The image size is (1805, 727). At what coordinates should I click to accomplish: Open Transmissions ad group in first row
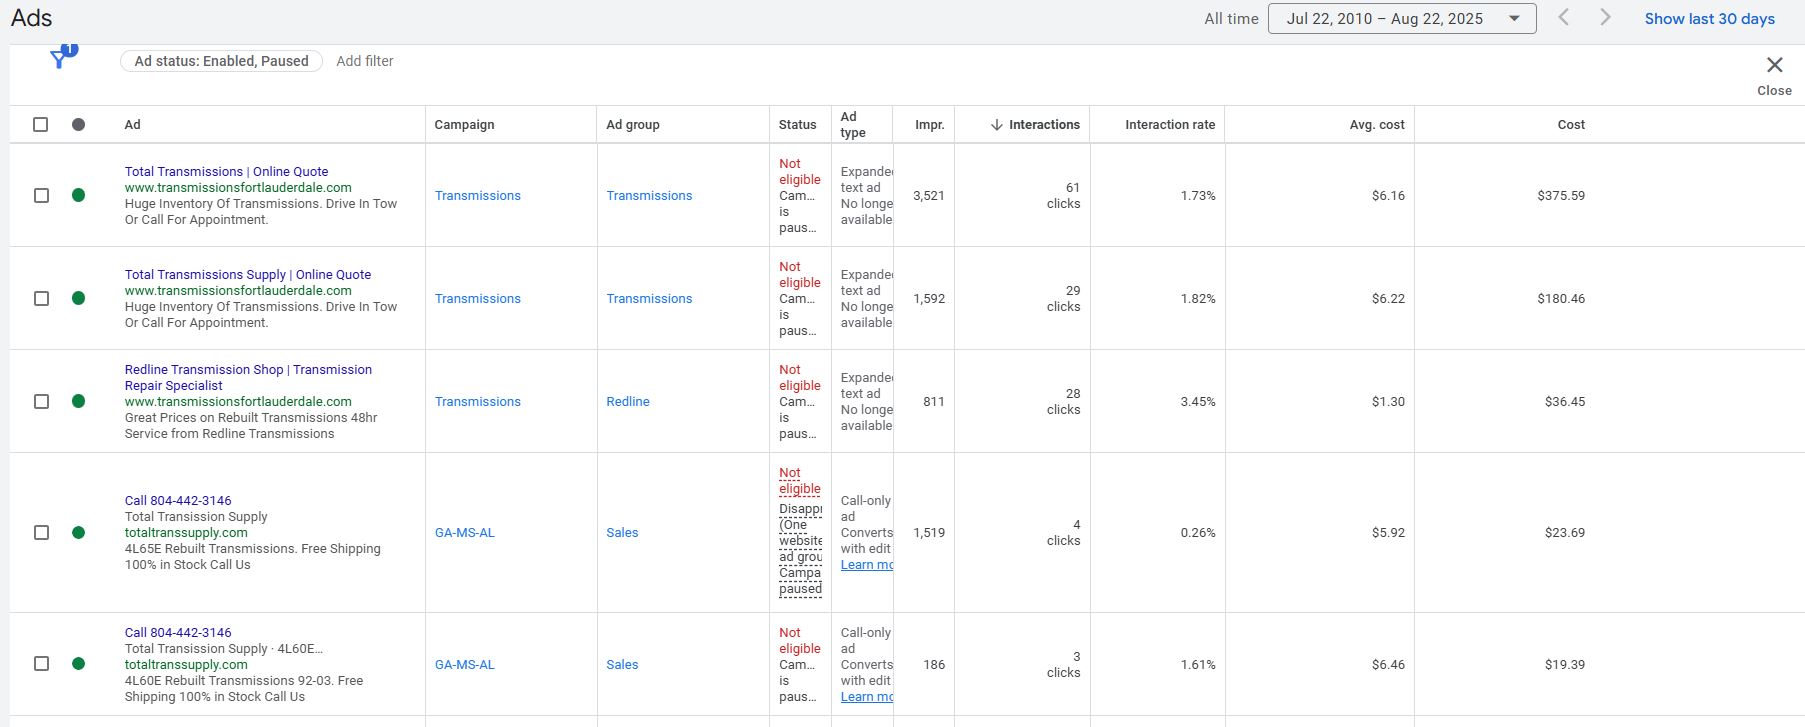(x=649, y=196)
